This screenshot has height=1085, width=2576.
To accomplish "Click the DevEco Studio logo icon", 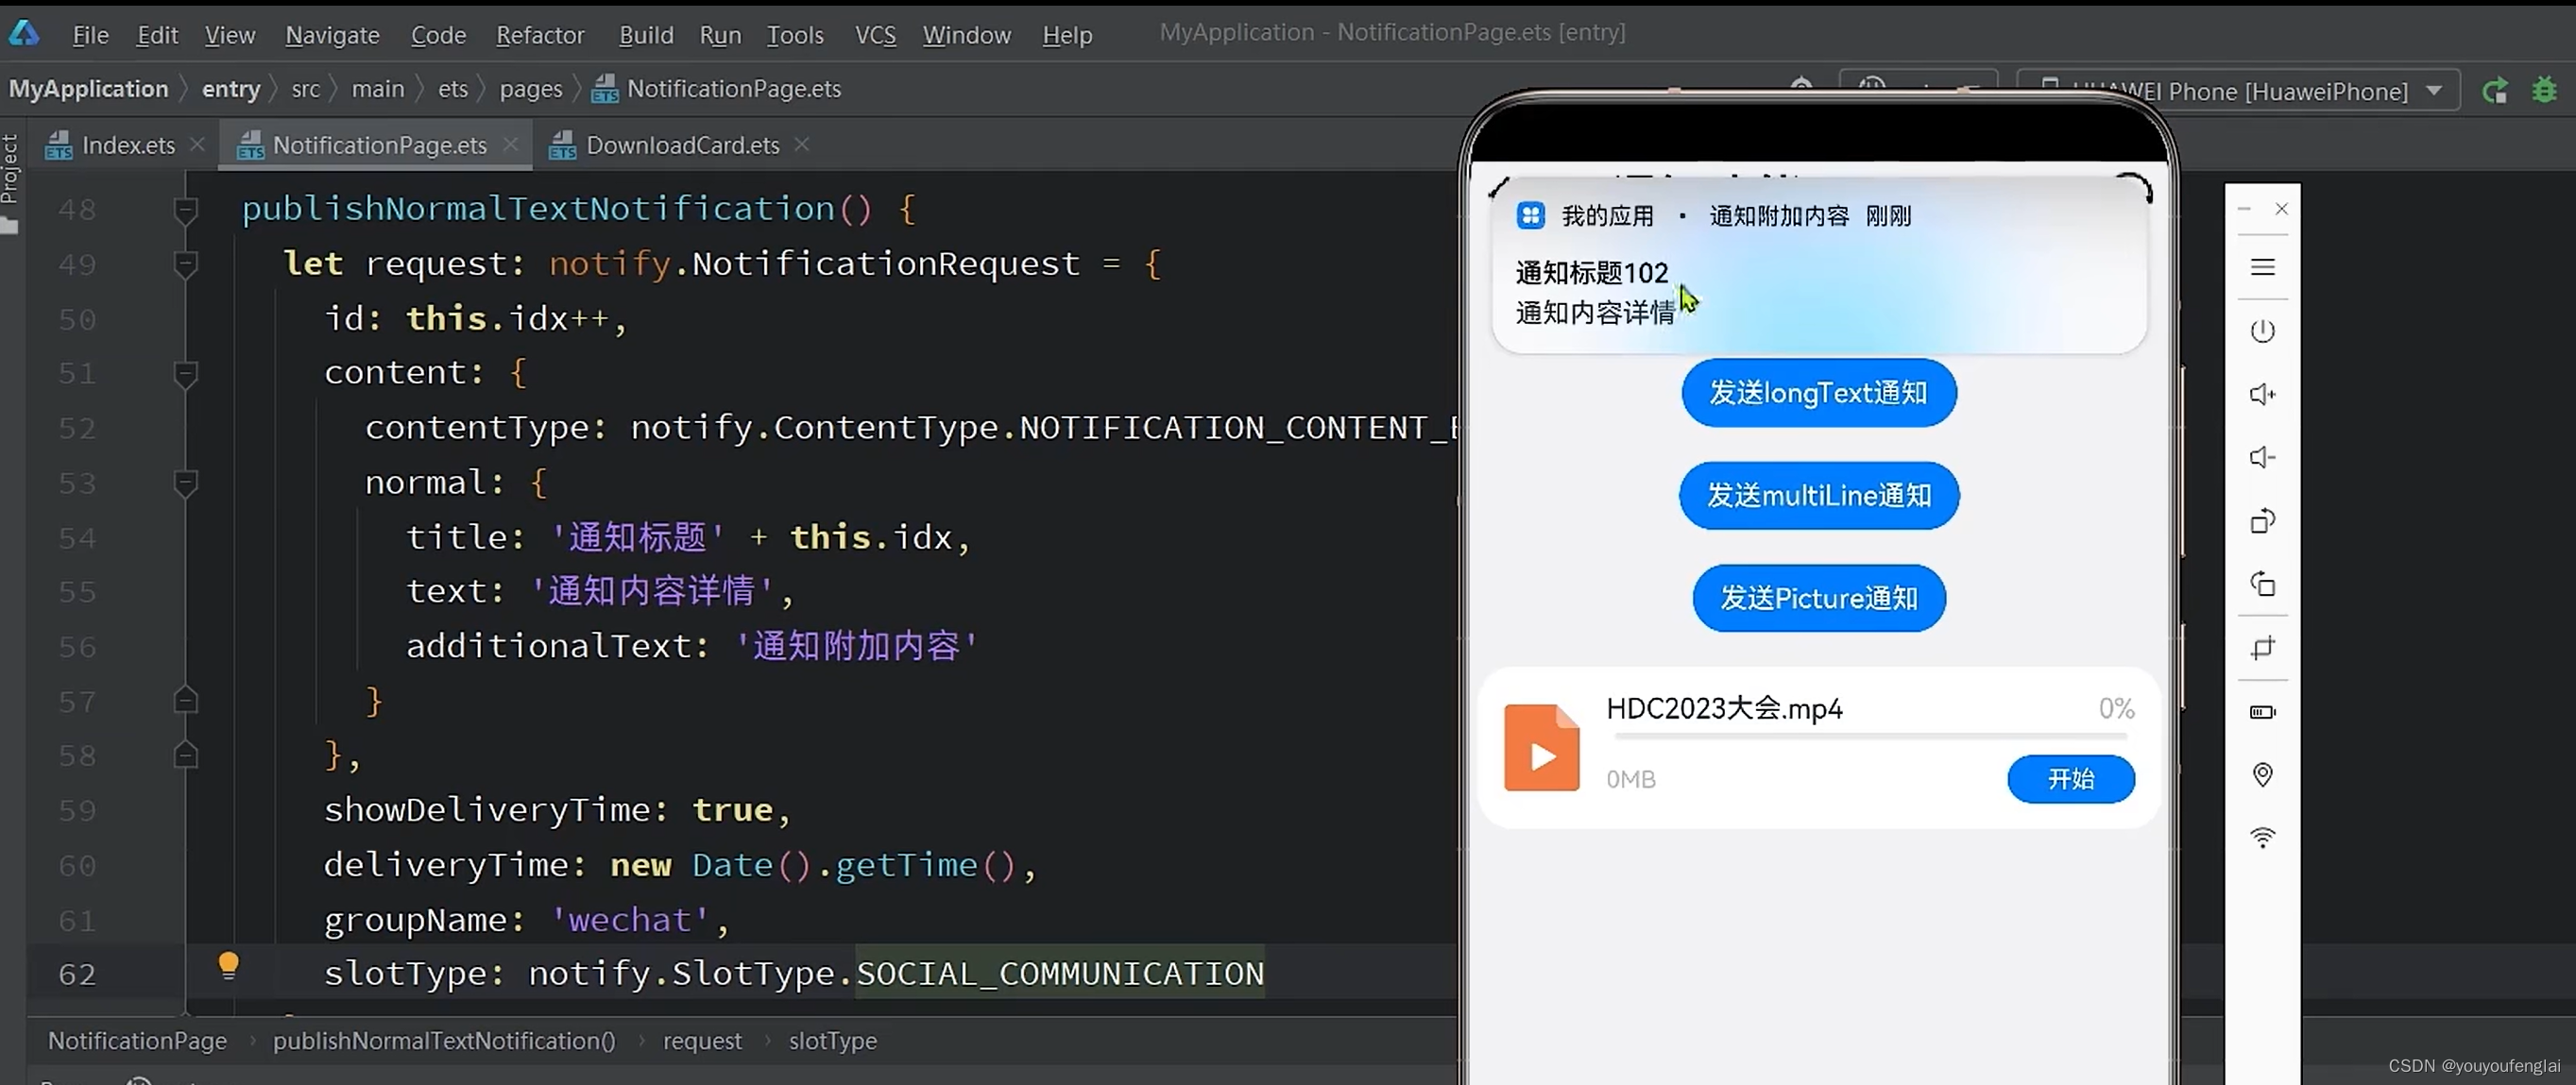I will pos(24,33).
